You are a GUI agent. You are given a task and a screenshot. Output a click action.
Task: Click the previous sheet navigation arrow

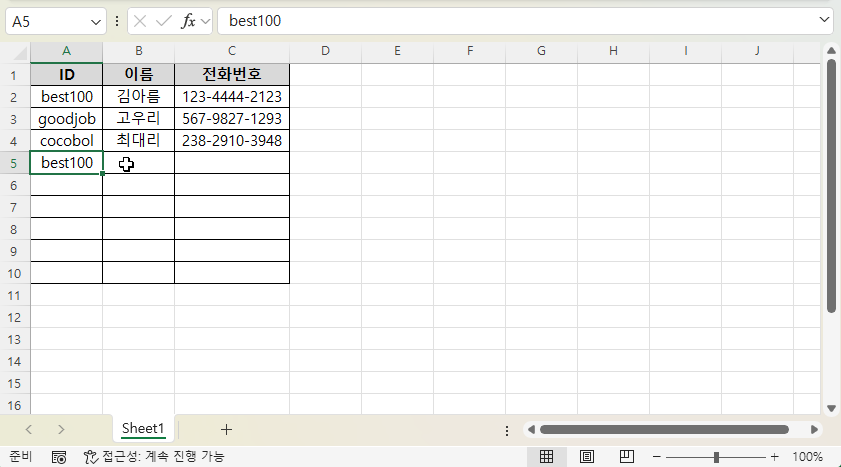29,429
